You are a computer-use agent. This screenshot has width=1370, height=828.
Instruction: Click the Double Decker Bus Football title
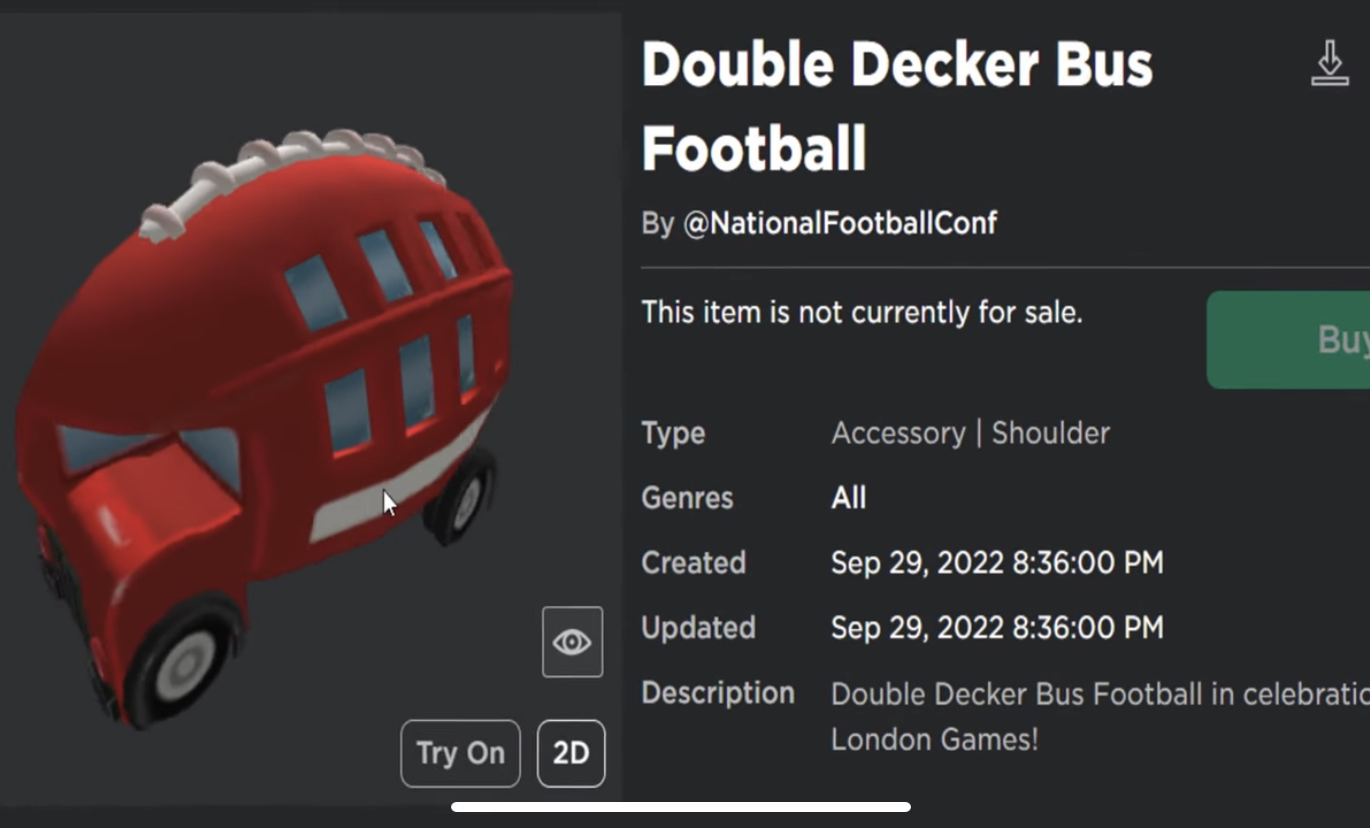(896, 106)
